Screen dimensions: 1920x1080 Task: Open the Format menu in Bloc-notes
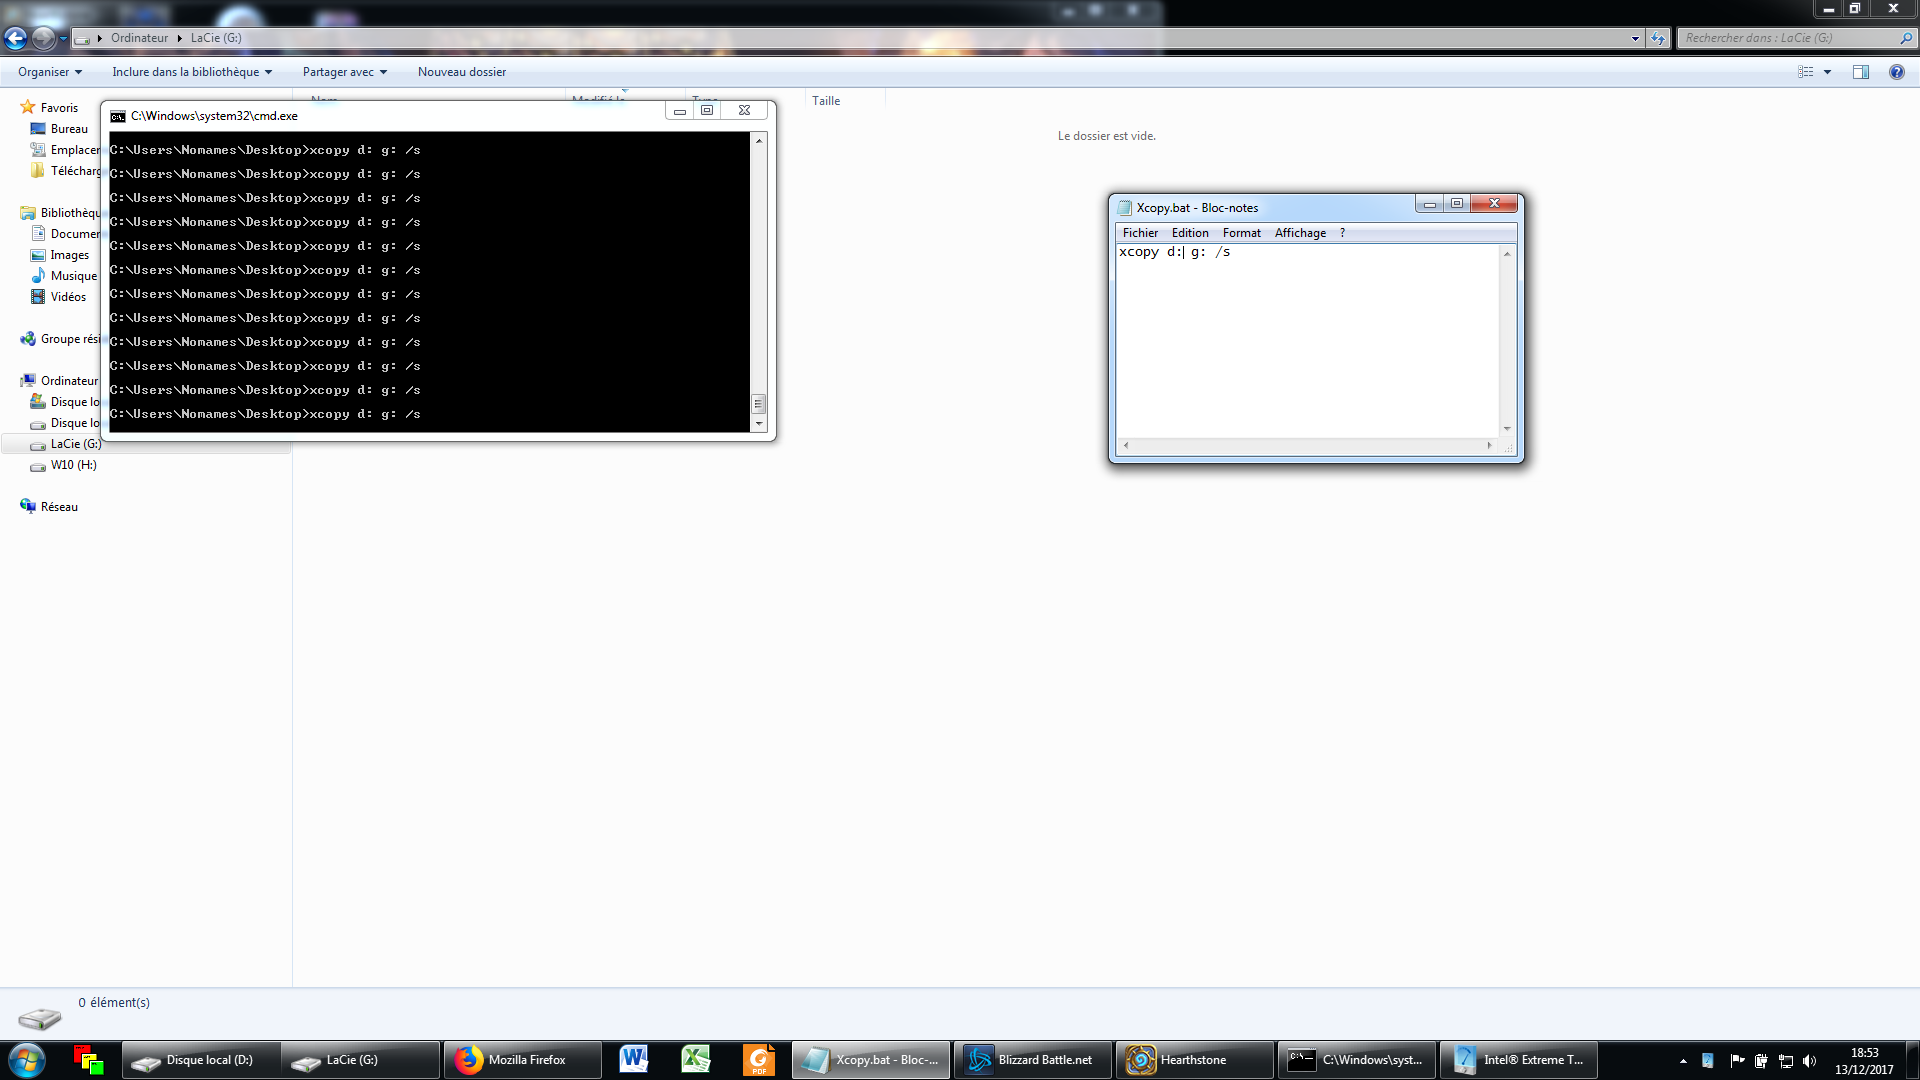coord(1242,233)
